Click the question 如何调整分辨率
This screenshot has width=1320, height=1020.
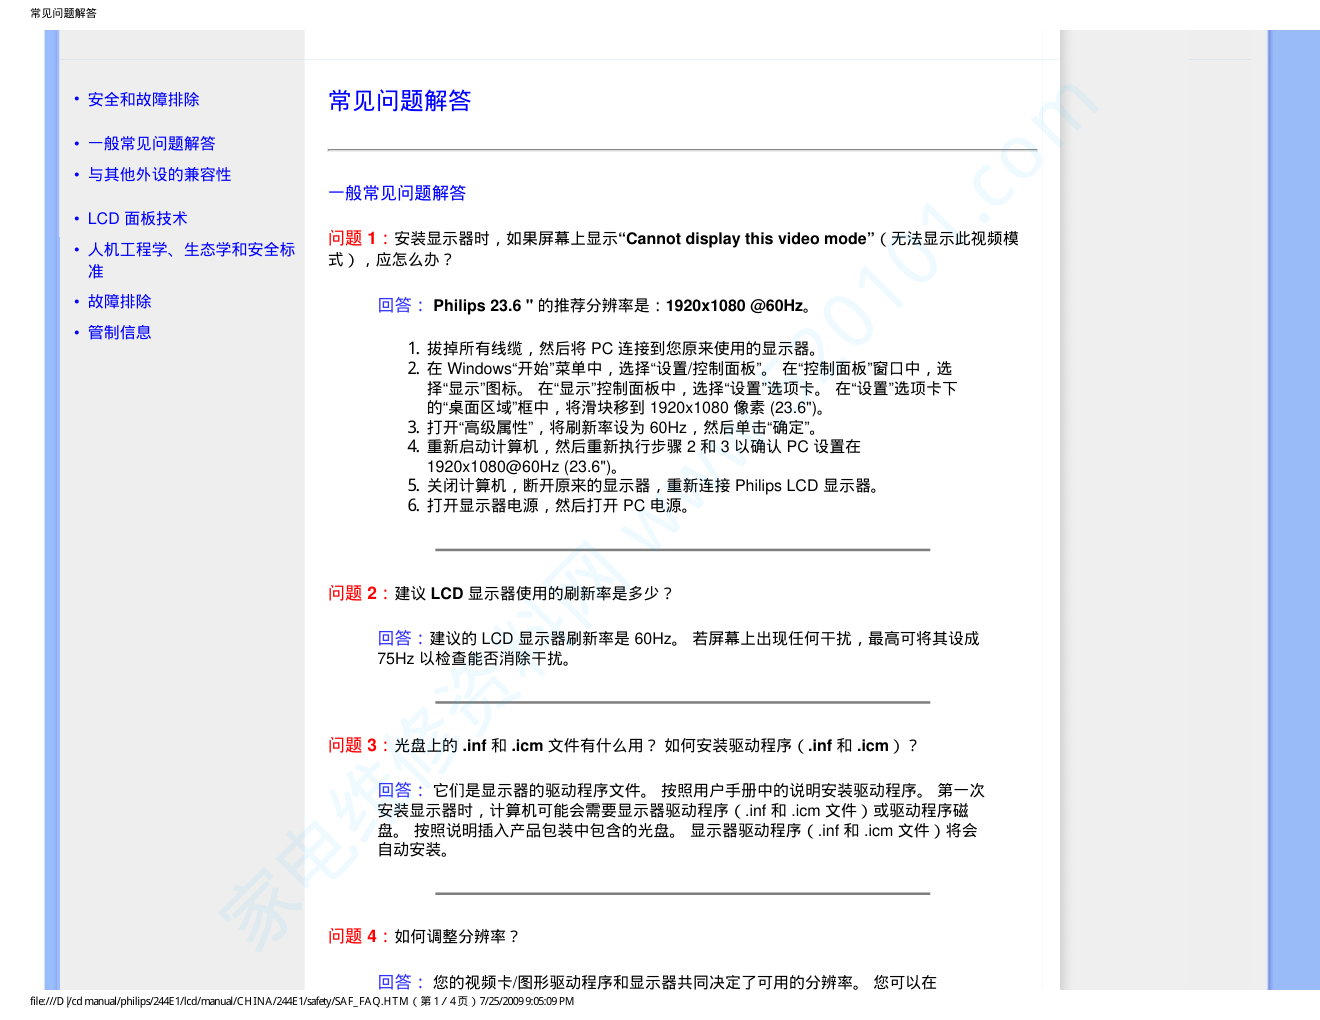(457, 937)
